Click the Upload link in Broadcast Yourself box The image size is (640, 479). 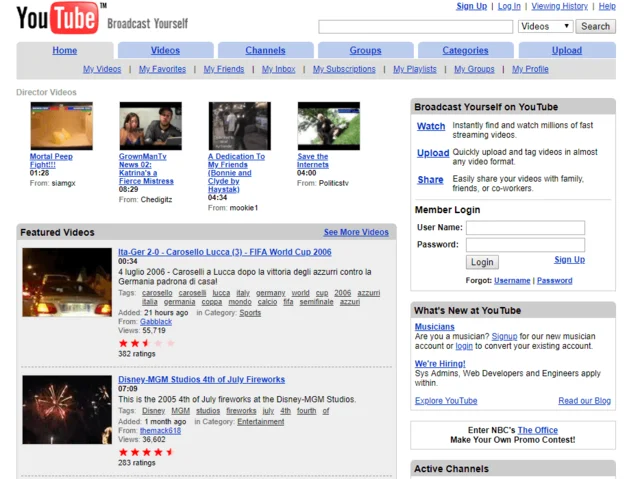coord(433,153)
